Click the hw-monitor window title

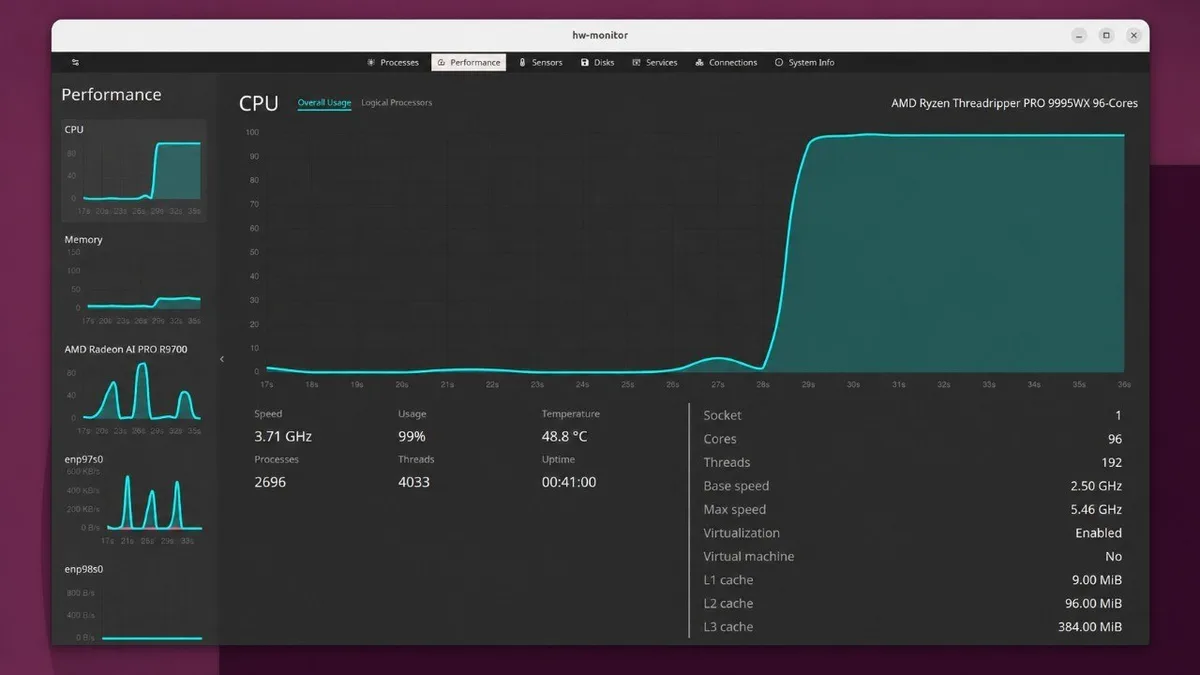(600, 35)
